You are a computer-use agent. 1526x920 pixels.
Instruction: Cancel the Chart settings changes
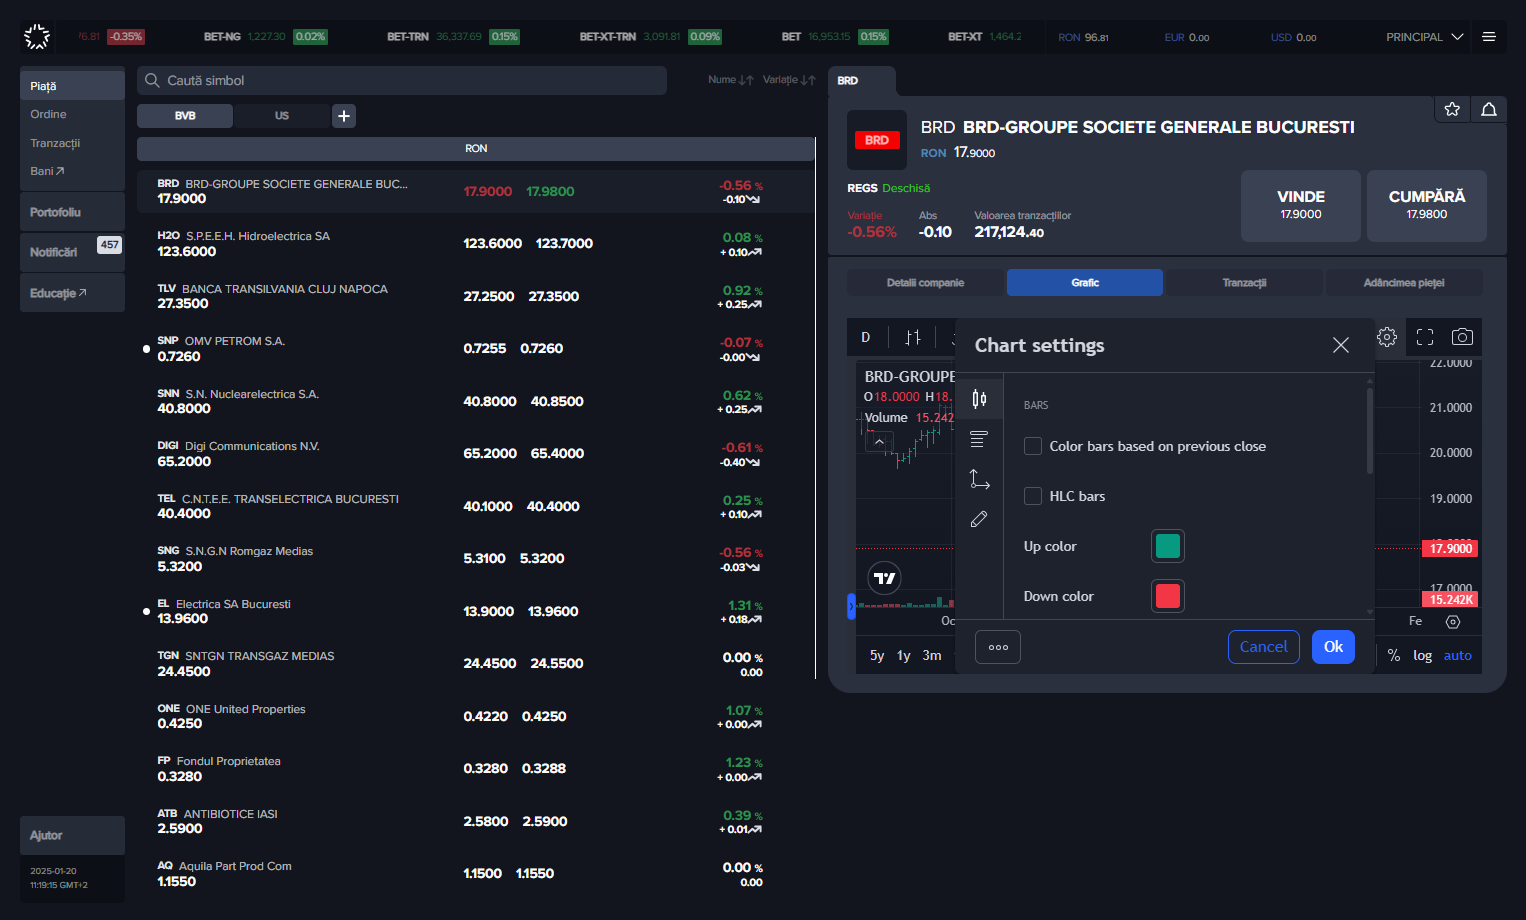tap(1264, 647)
